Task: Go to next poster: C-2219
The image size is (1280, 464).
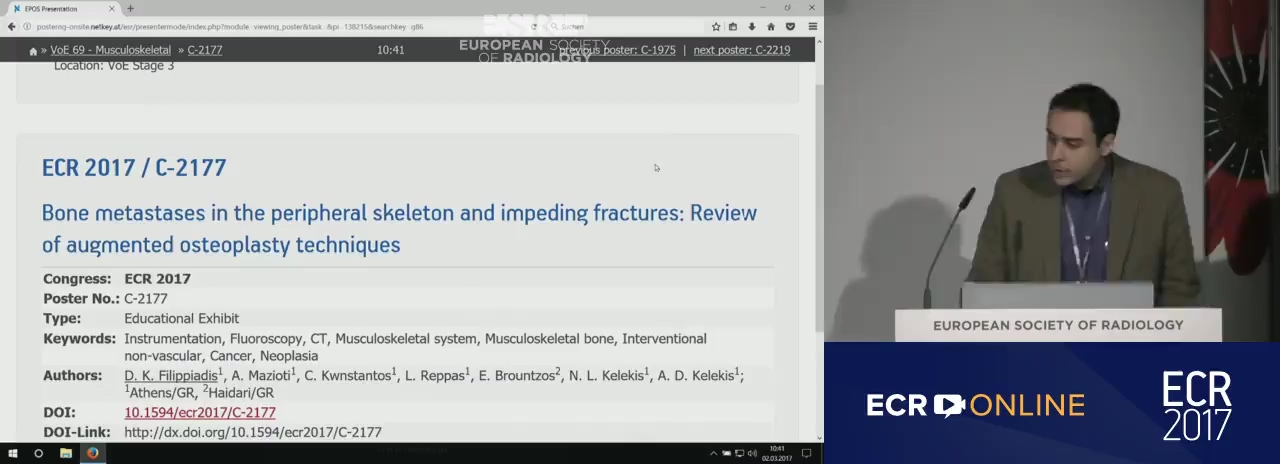Action: [741, 50]
